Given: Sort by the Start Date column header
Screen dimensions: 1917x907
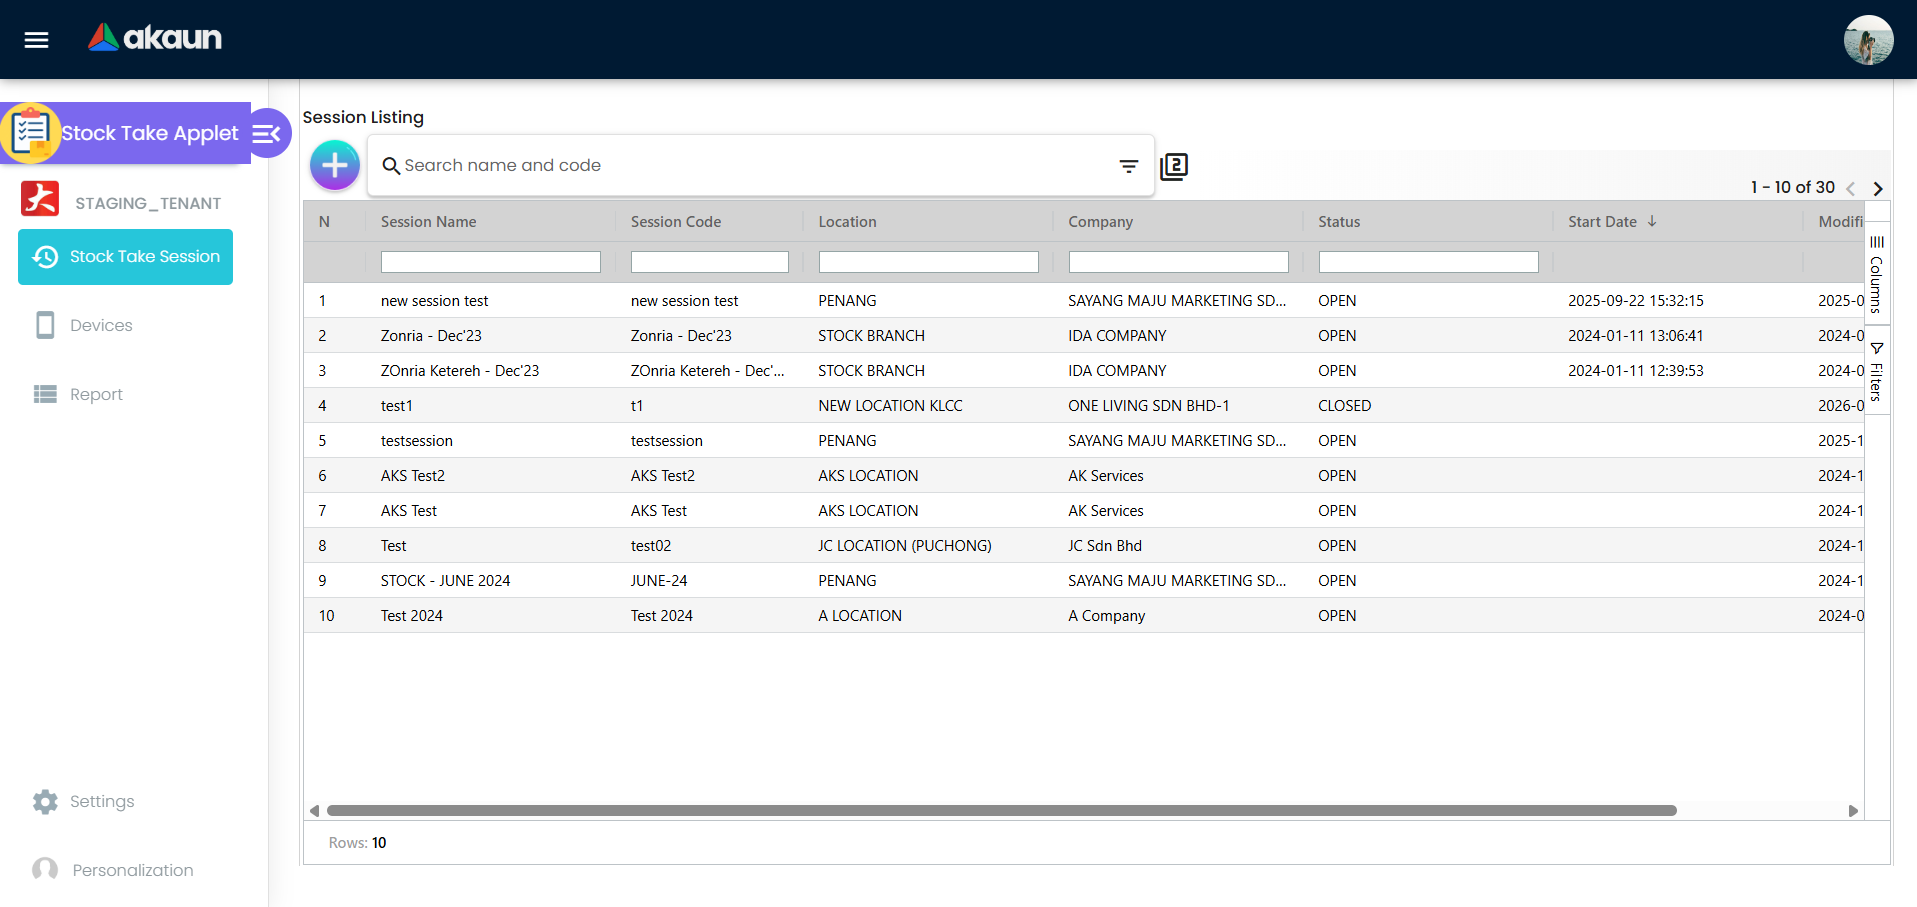Looking at the screenshot, I should 1602,222.
